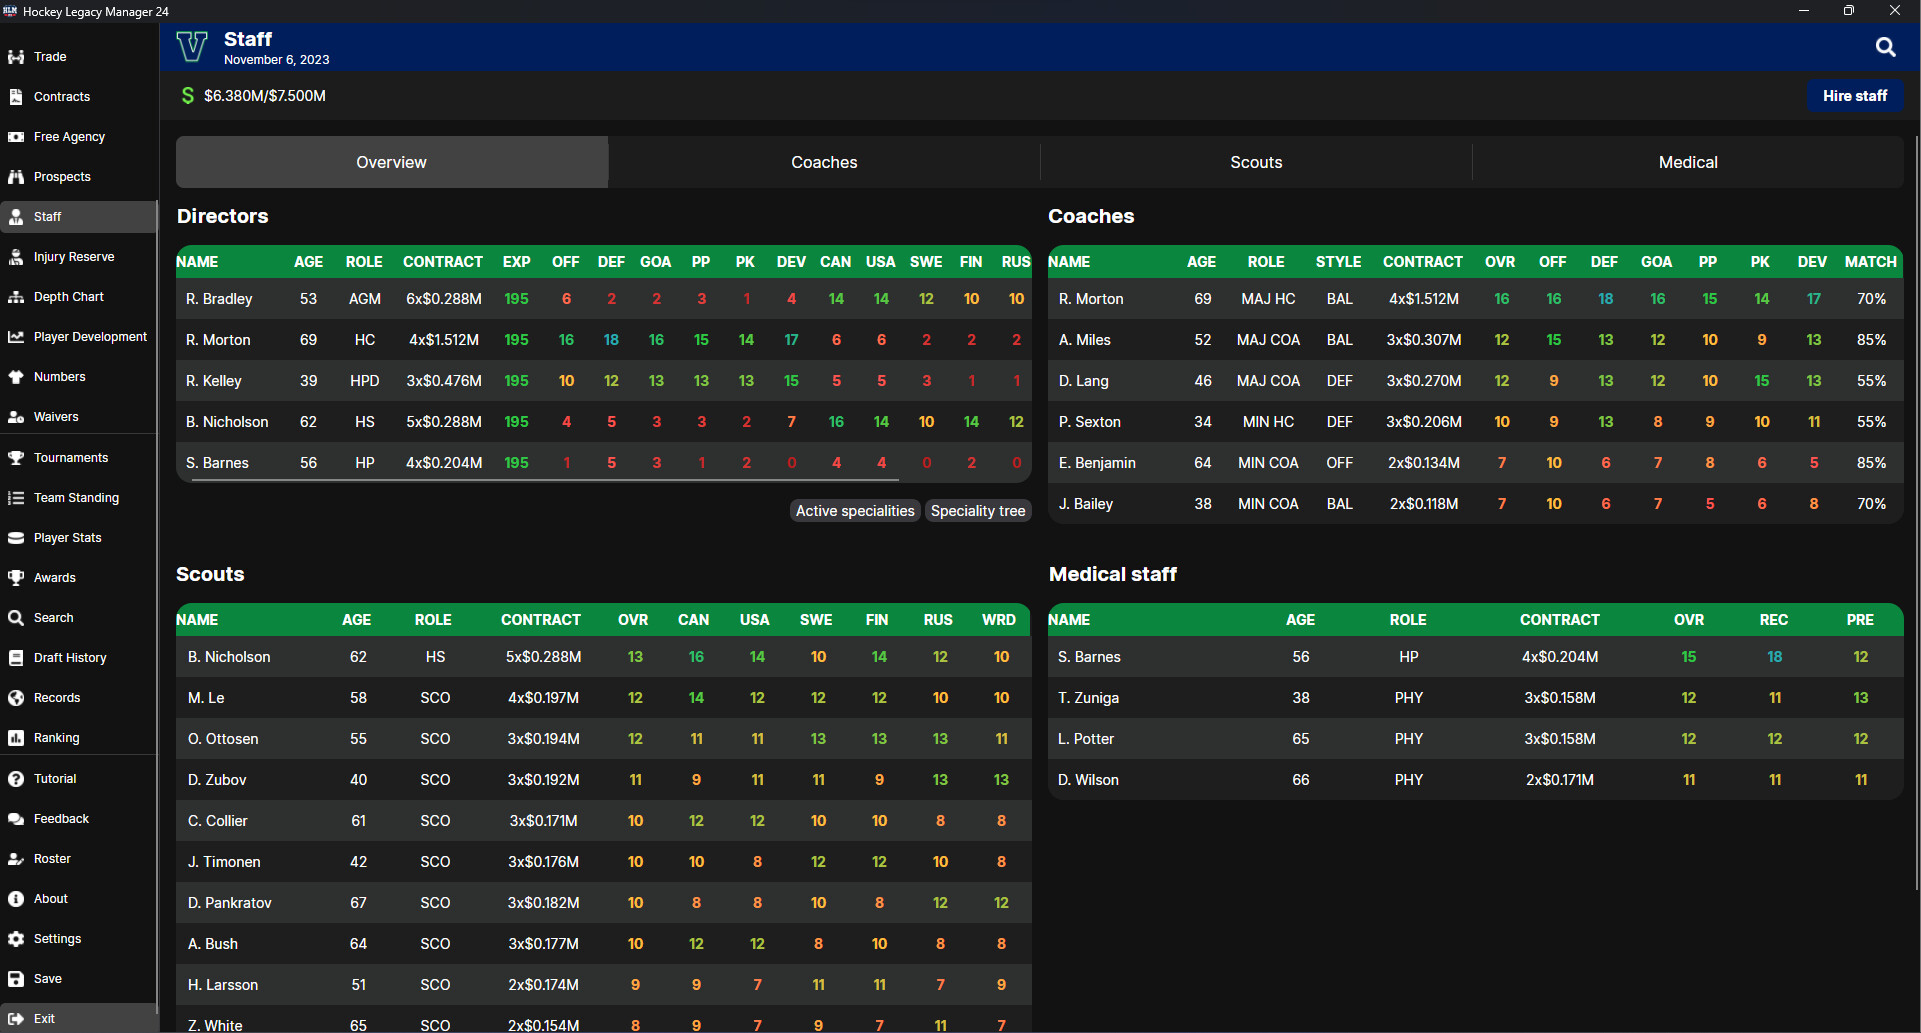
Task: Open the Settings gear icon
Action: (16, 939)
